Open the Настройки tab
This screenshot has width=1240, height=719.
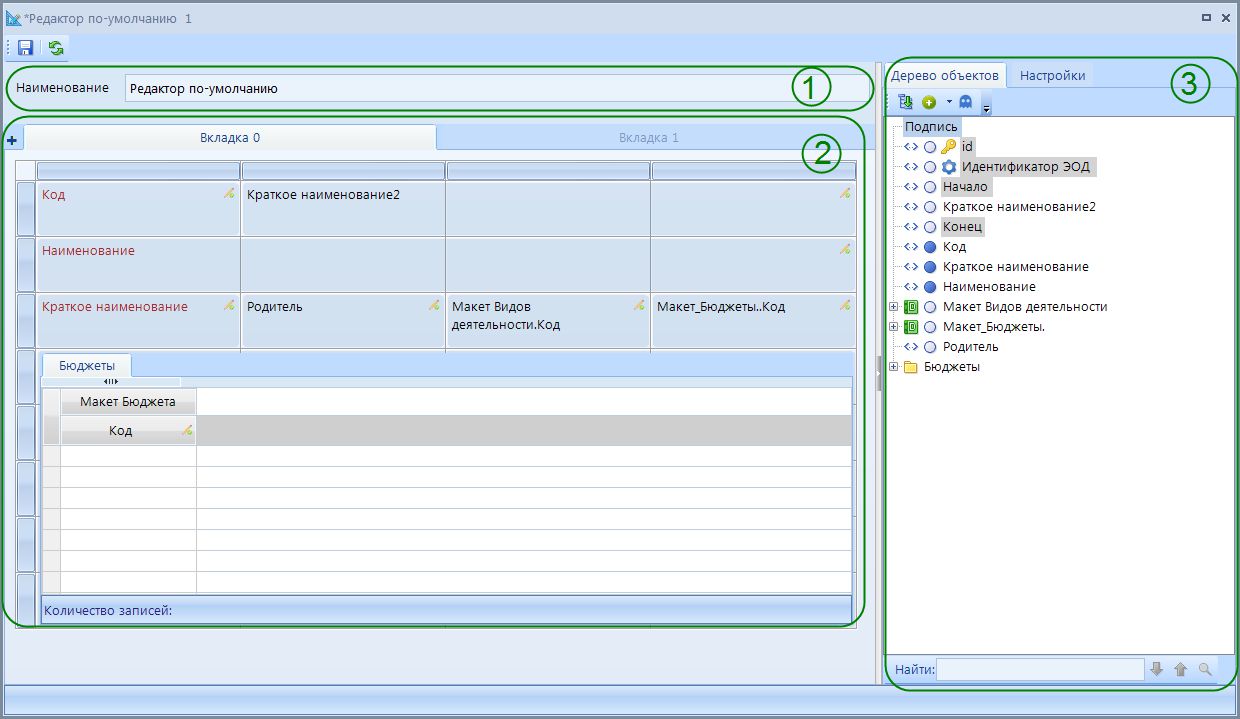pos(1052,75)
